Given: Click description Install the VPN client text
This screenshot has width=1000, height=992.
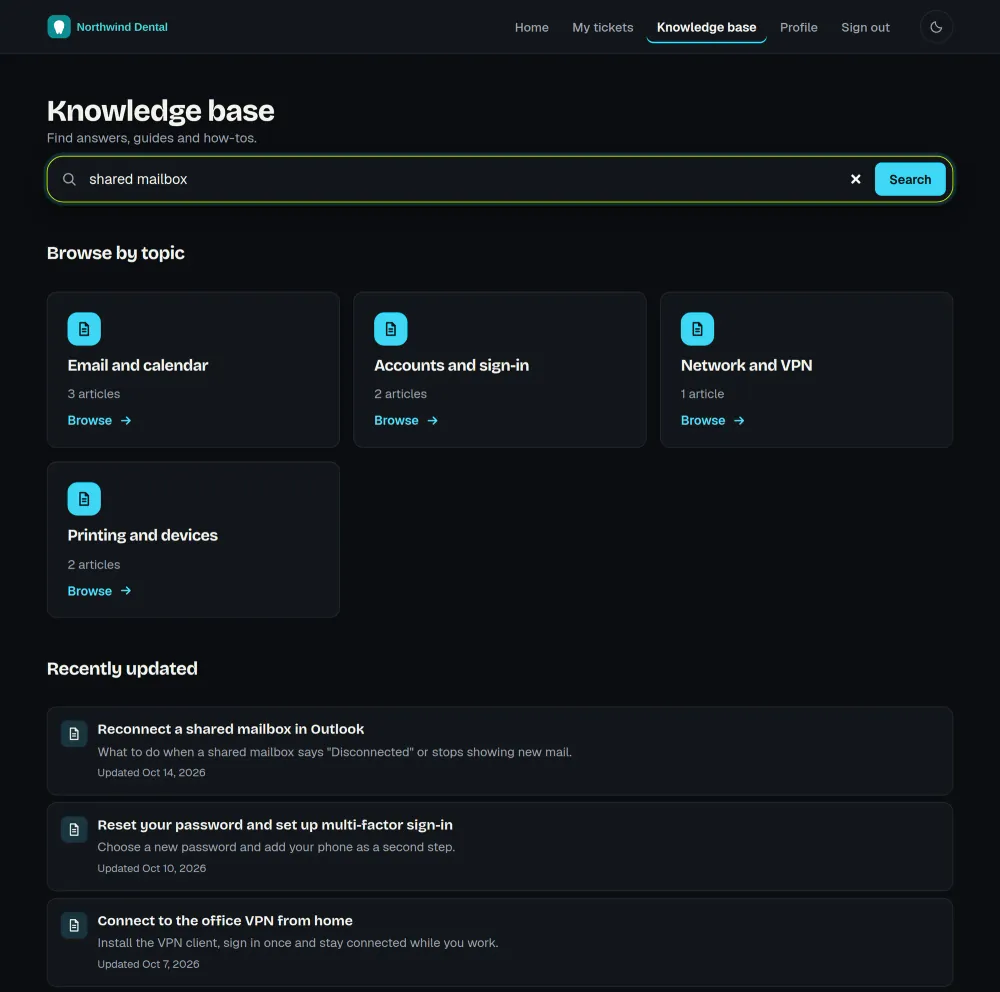Looking at the screenshot, I should coord(298,943).
